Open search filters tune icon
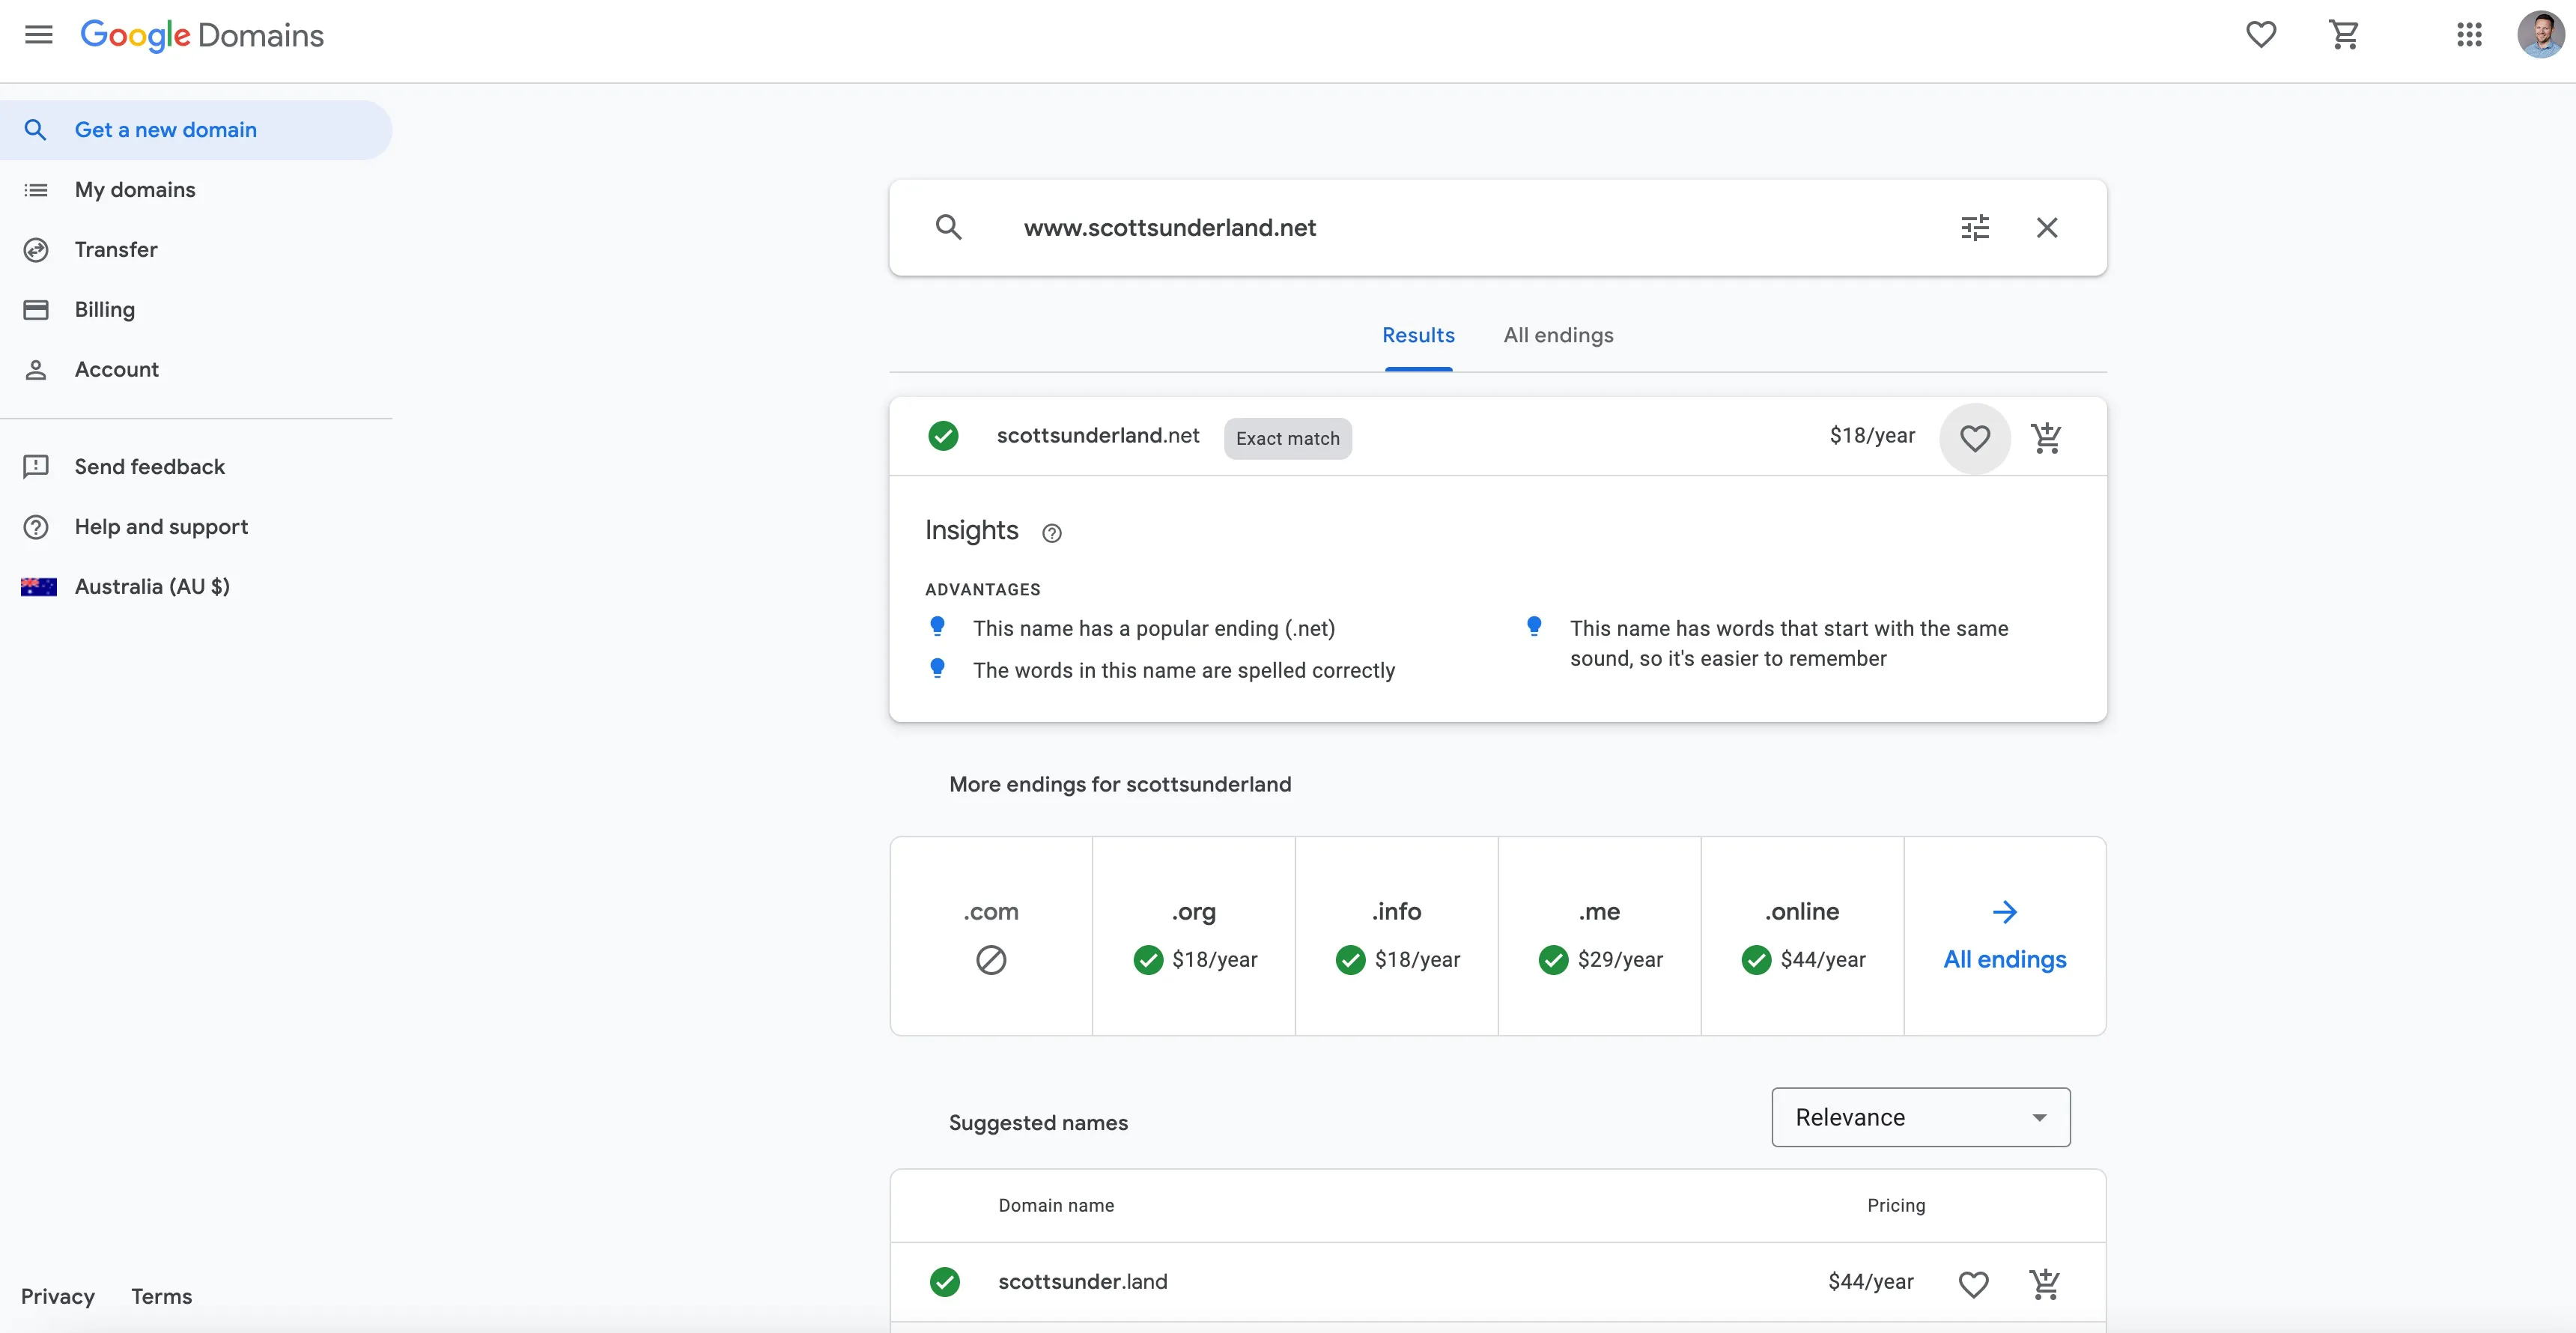Image resolution: width=2576 pixels, height=1333 pixels. coord(1975,228)
